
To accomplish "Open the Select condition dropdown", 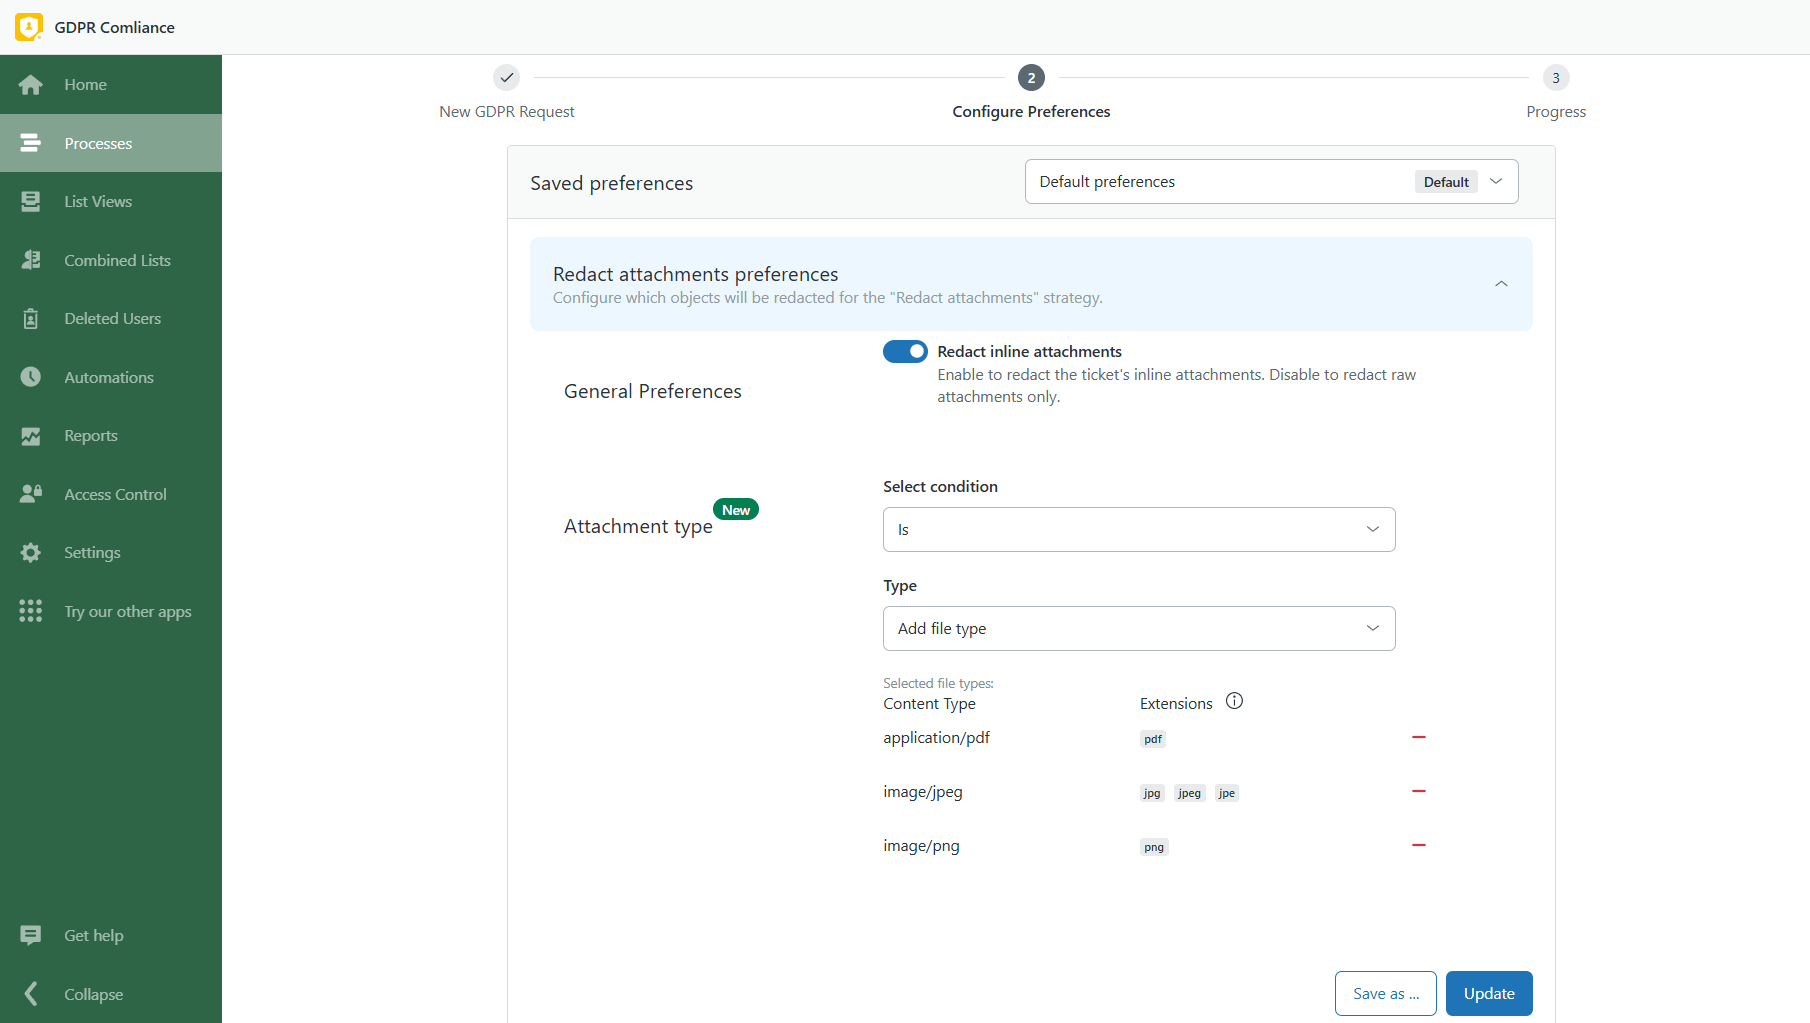I will [1139, 529].
